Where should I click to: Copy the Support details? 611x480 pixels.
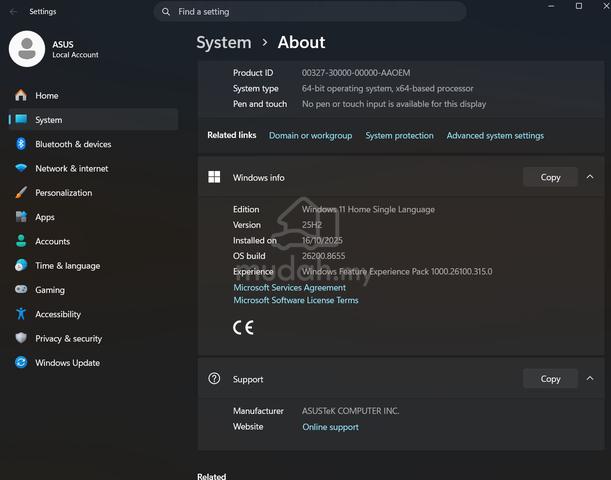pyautogui.click(x=550, y=379)
